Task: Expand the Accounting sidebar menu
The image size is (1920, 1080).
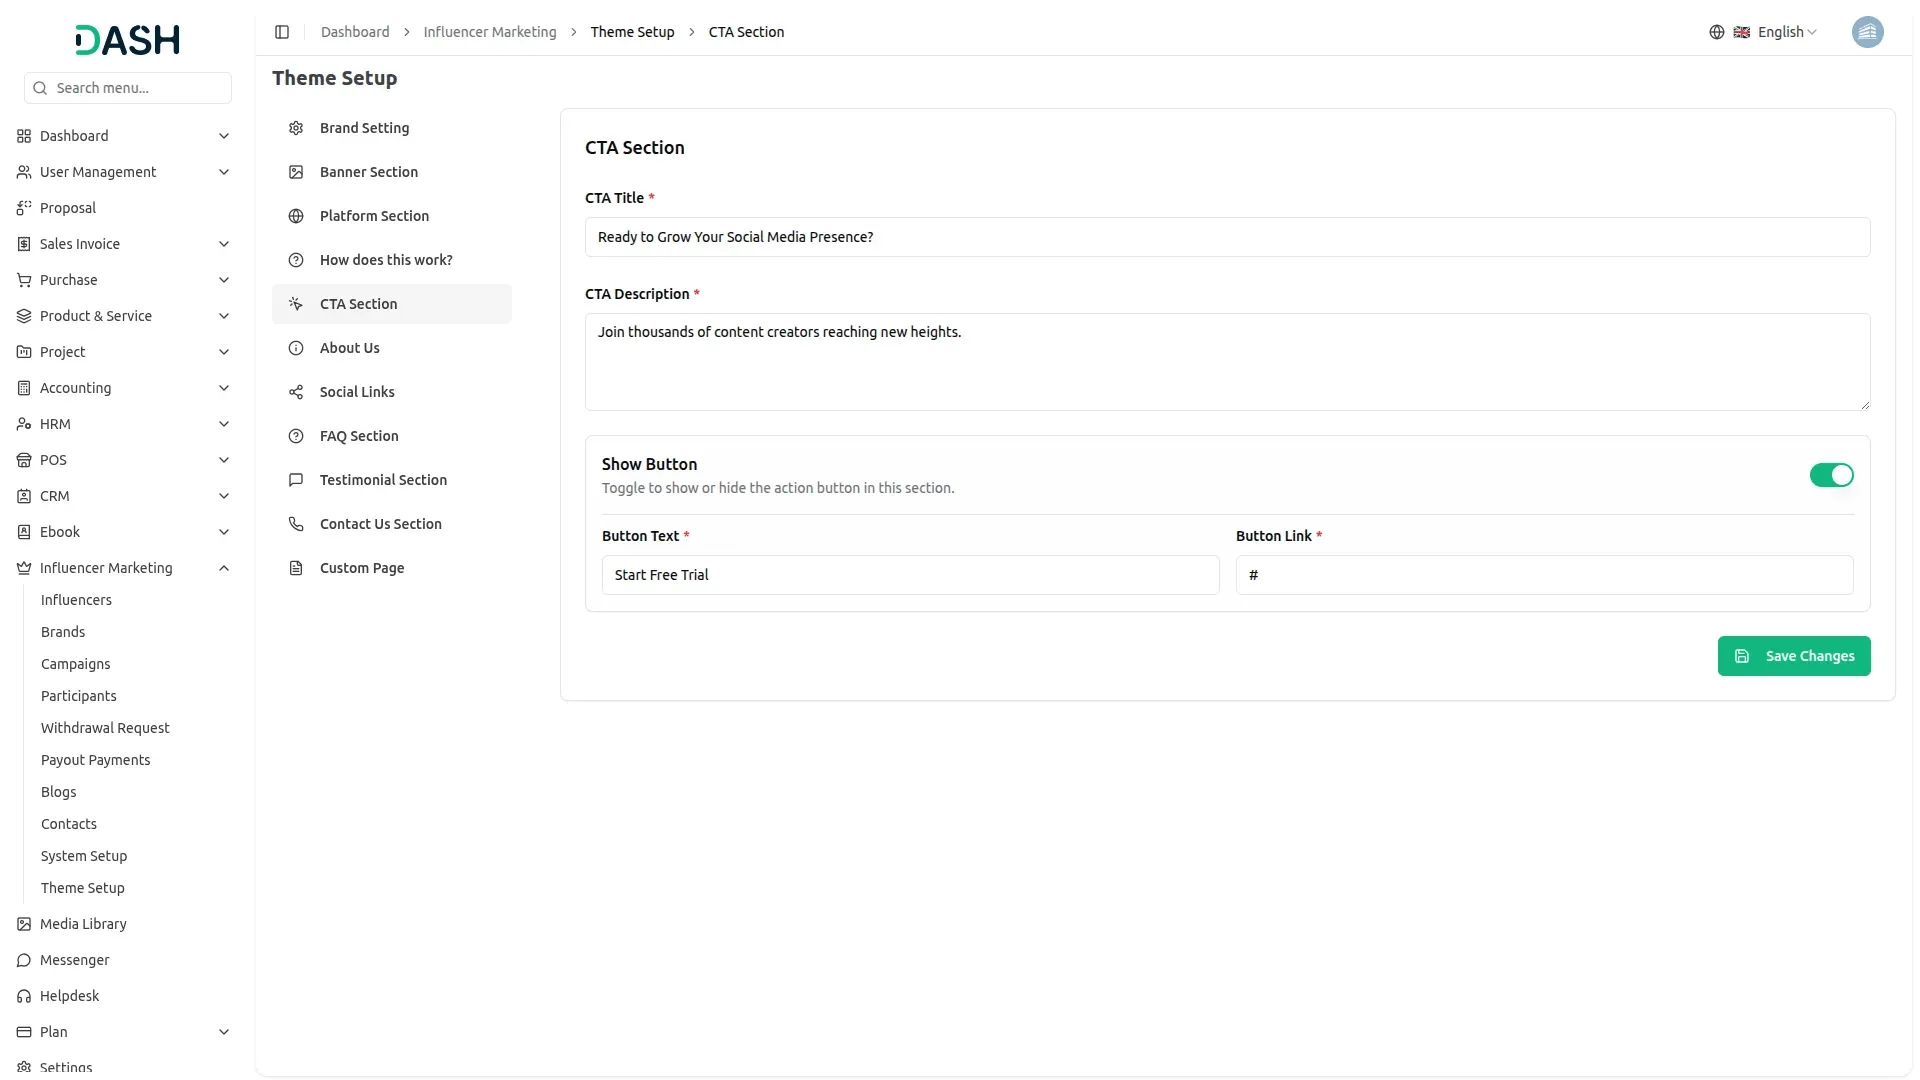Action: (x=224, y=388)
